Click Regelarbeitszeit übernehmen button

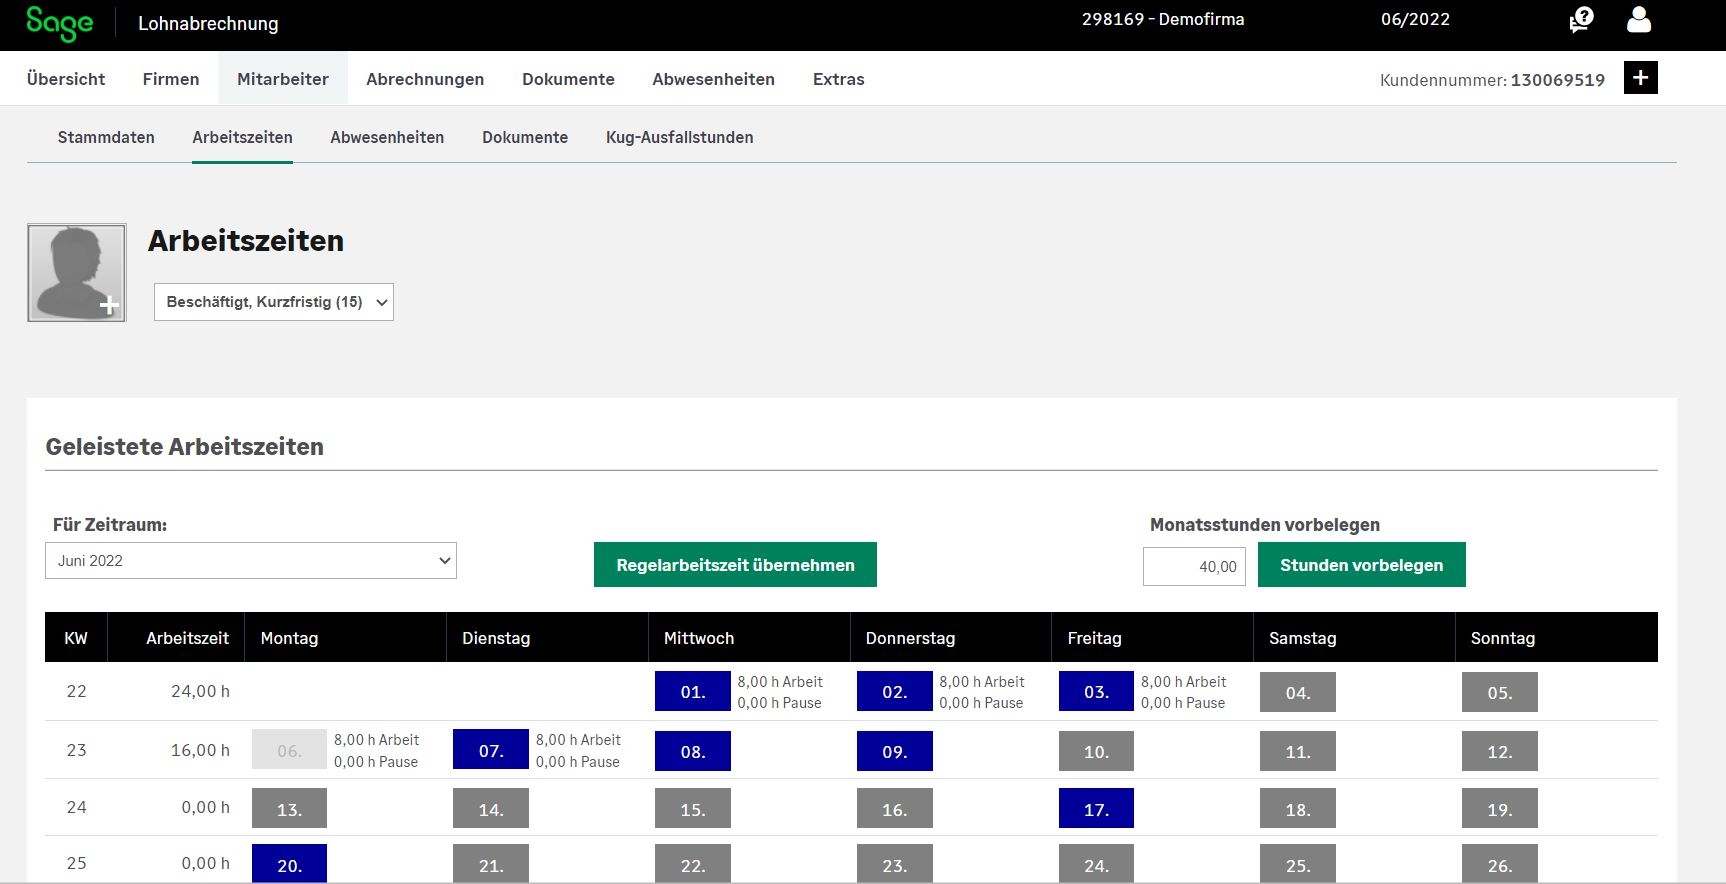(735, 565)
